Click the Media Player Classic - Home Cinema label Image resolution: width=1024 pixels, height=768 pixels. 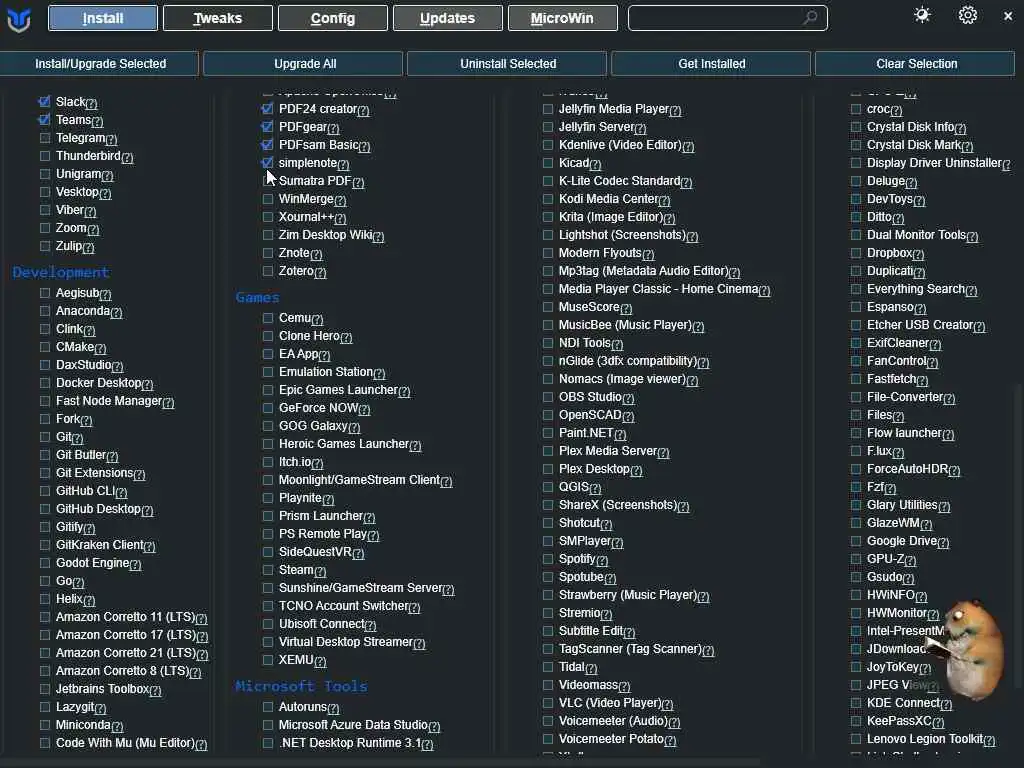coord(658,289)
